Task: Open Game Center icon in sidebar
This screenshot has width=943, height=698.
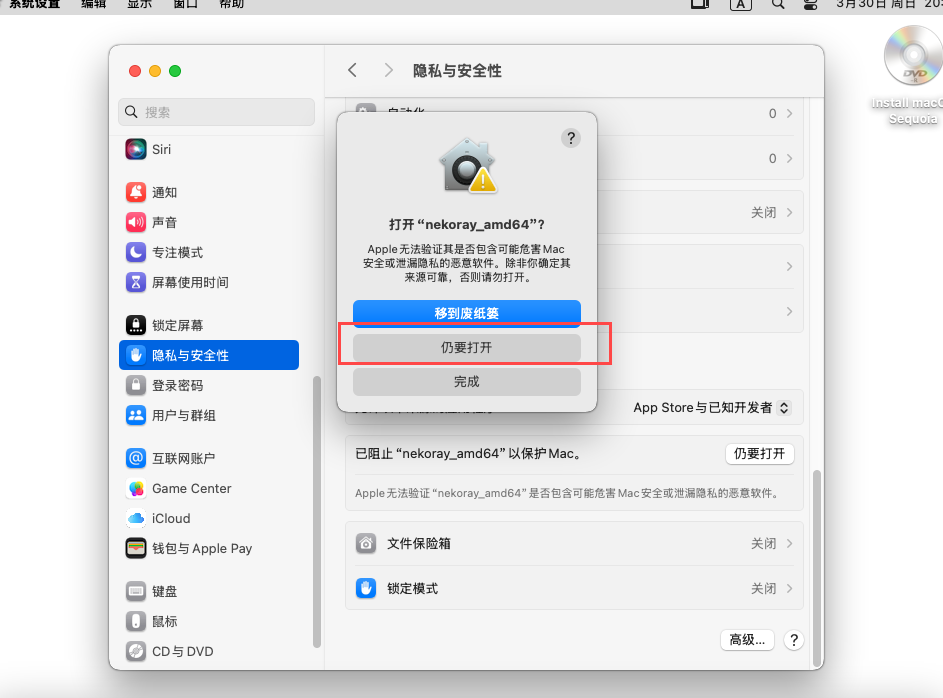Action: pyautogui.click(x=136, y=488)
